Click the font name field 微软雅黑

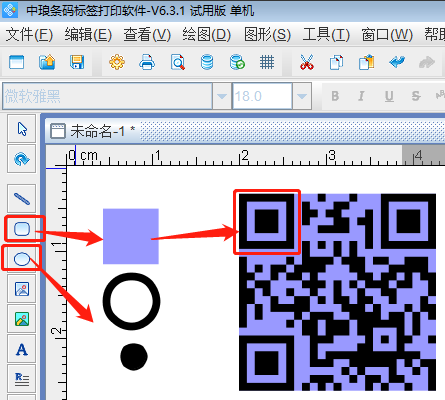click(x=107, y=96)
